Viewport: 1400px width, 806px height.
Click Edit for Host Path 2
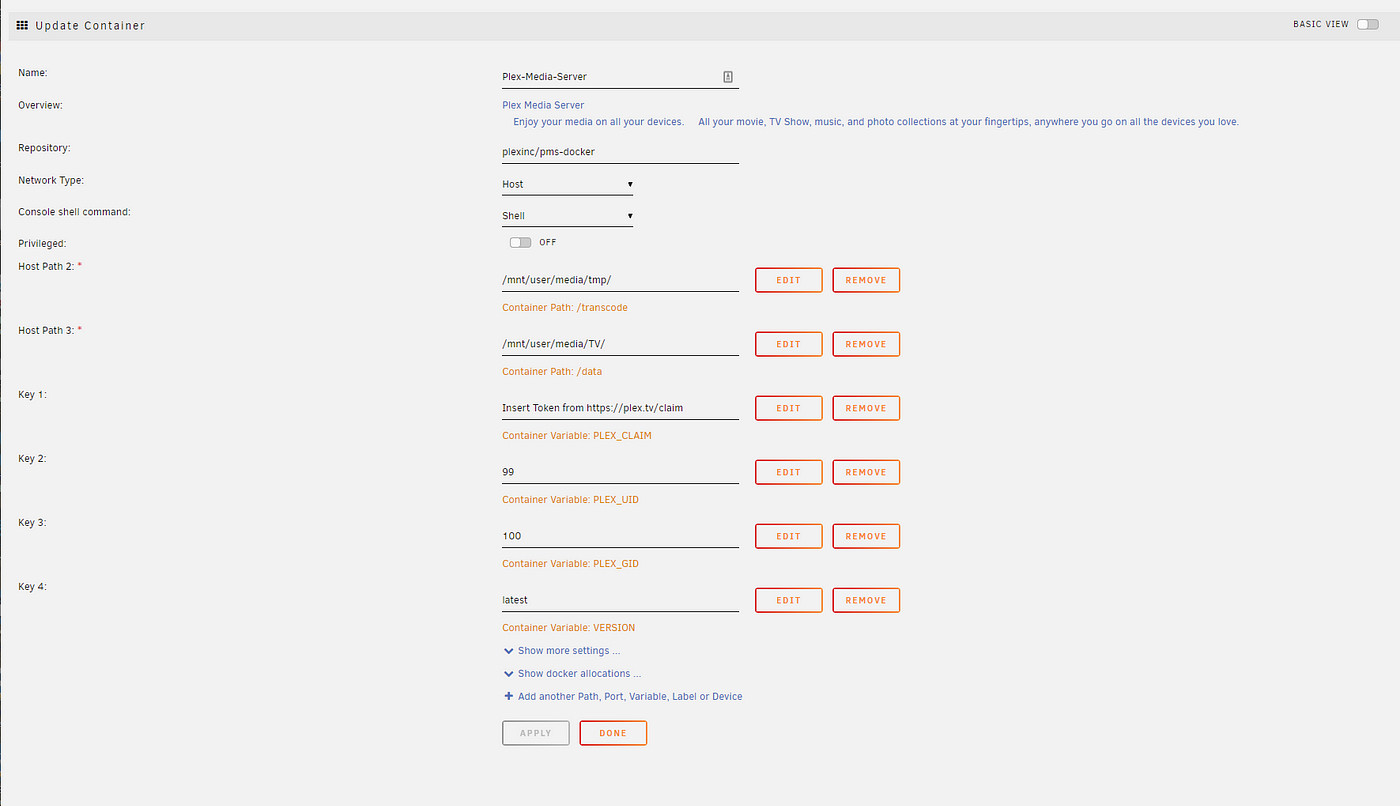(x=788, y=280)
